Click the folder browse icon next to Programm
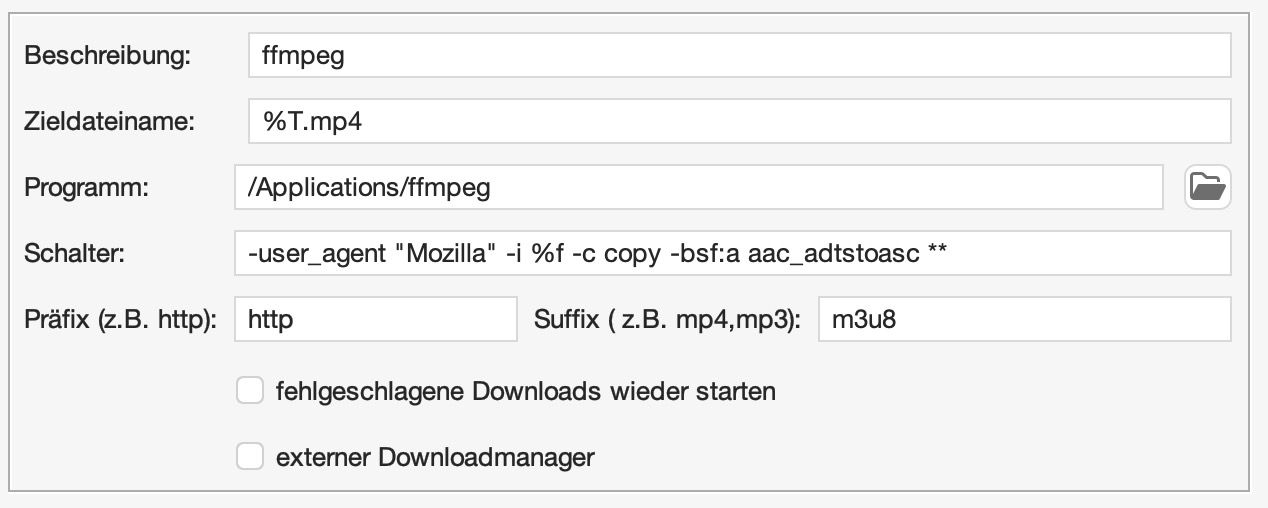Image resolution: width=1268 pixels, height=508 pixels. tap(1207, 187)
